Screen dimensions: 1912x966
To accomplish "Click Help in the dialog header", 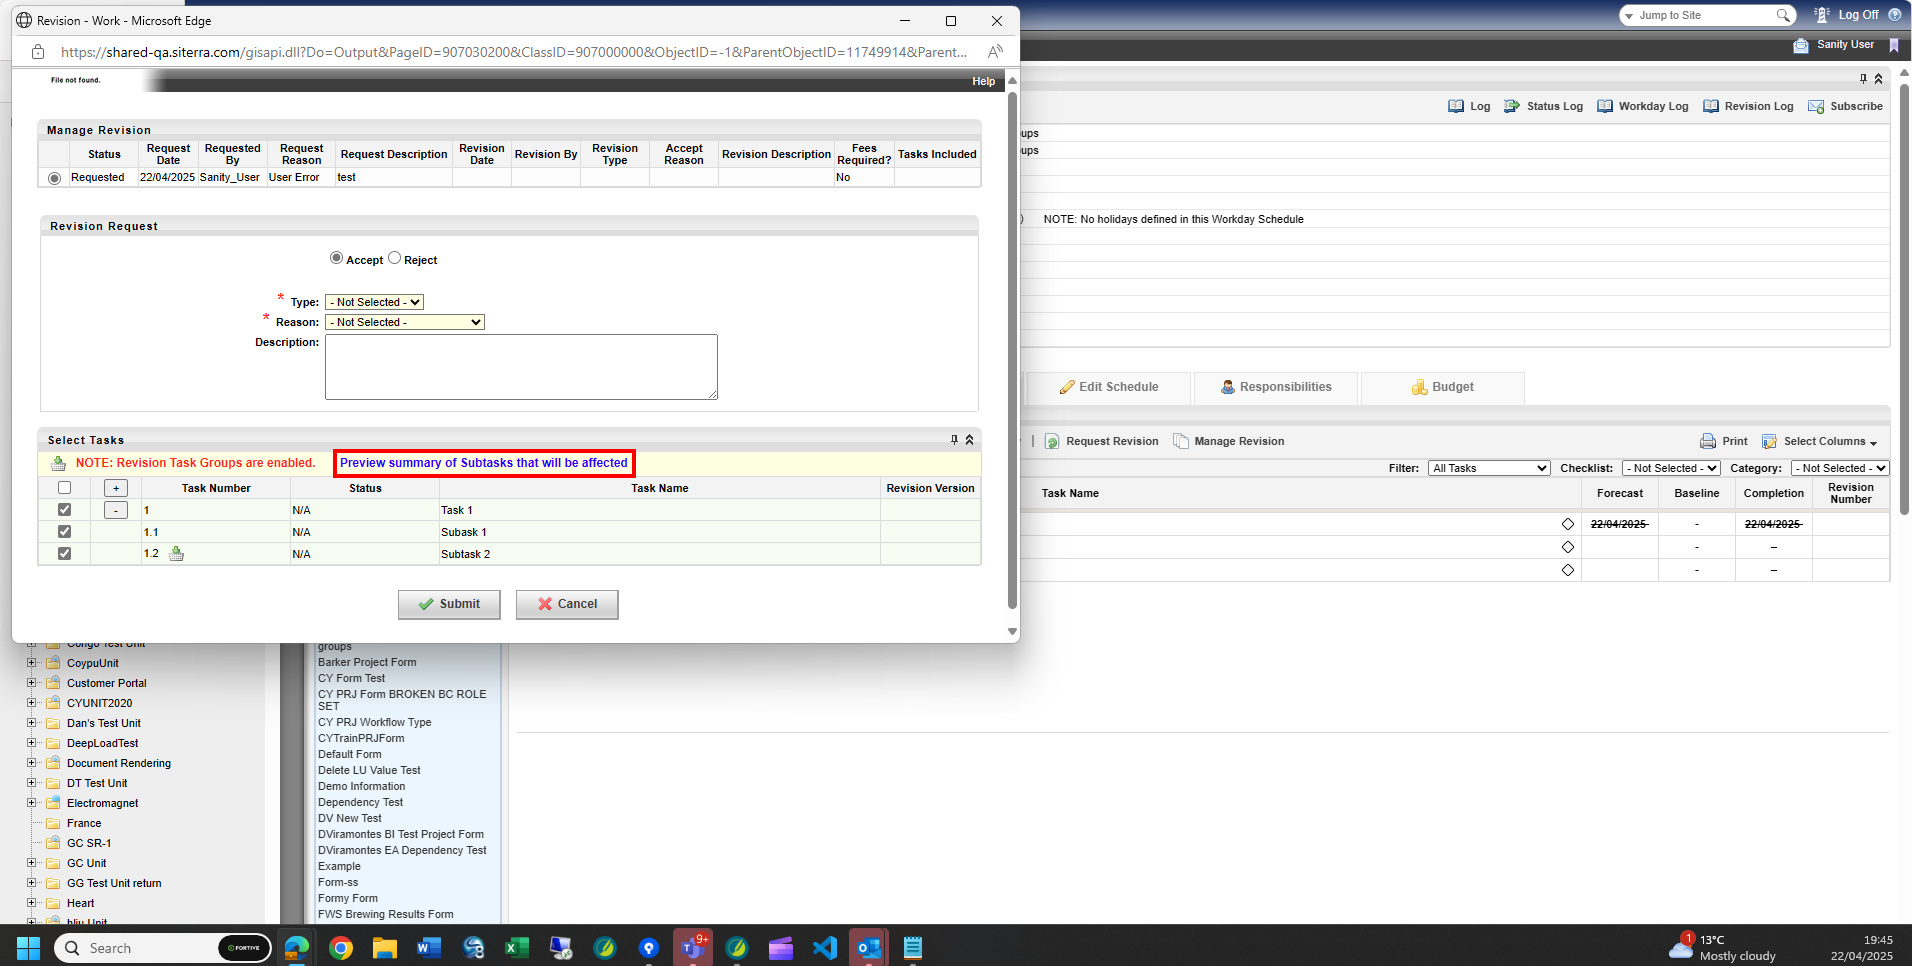I will [983, 81].
